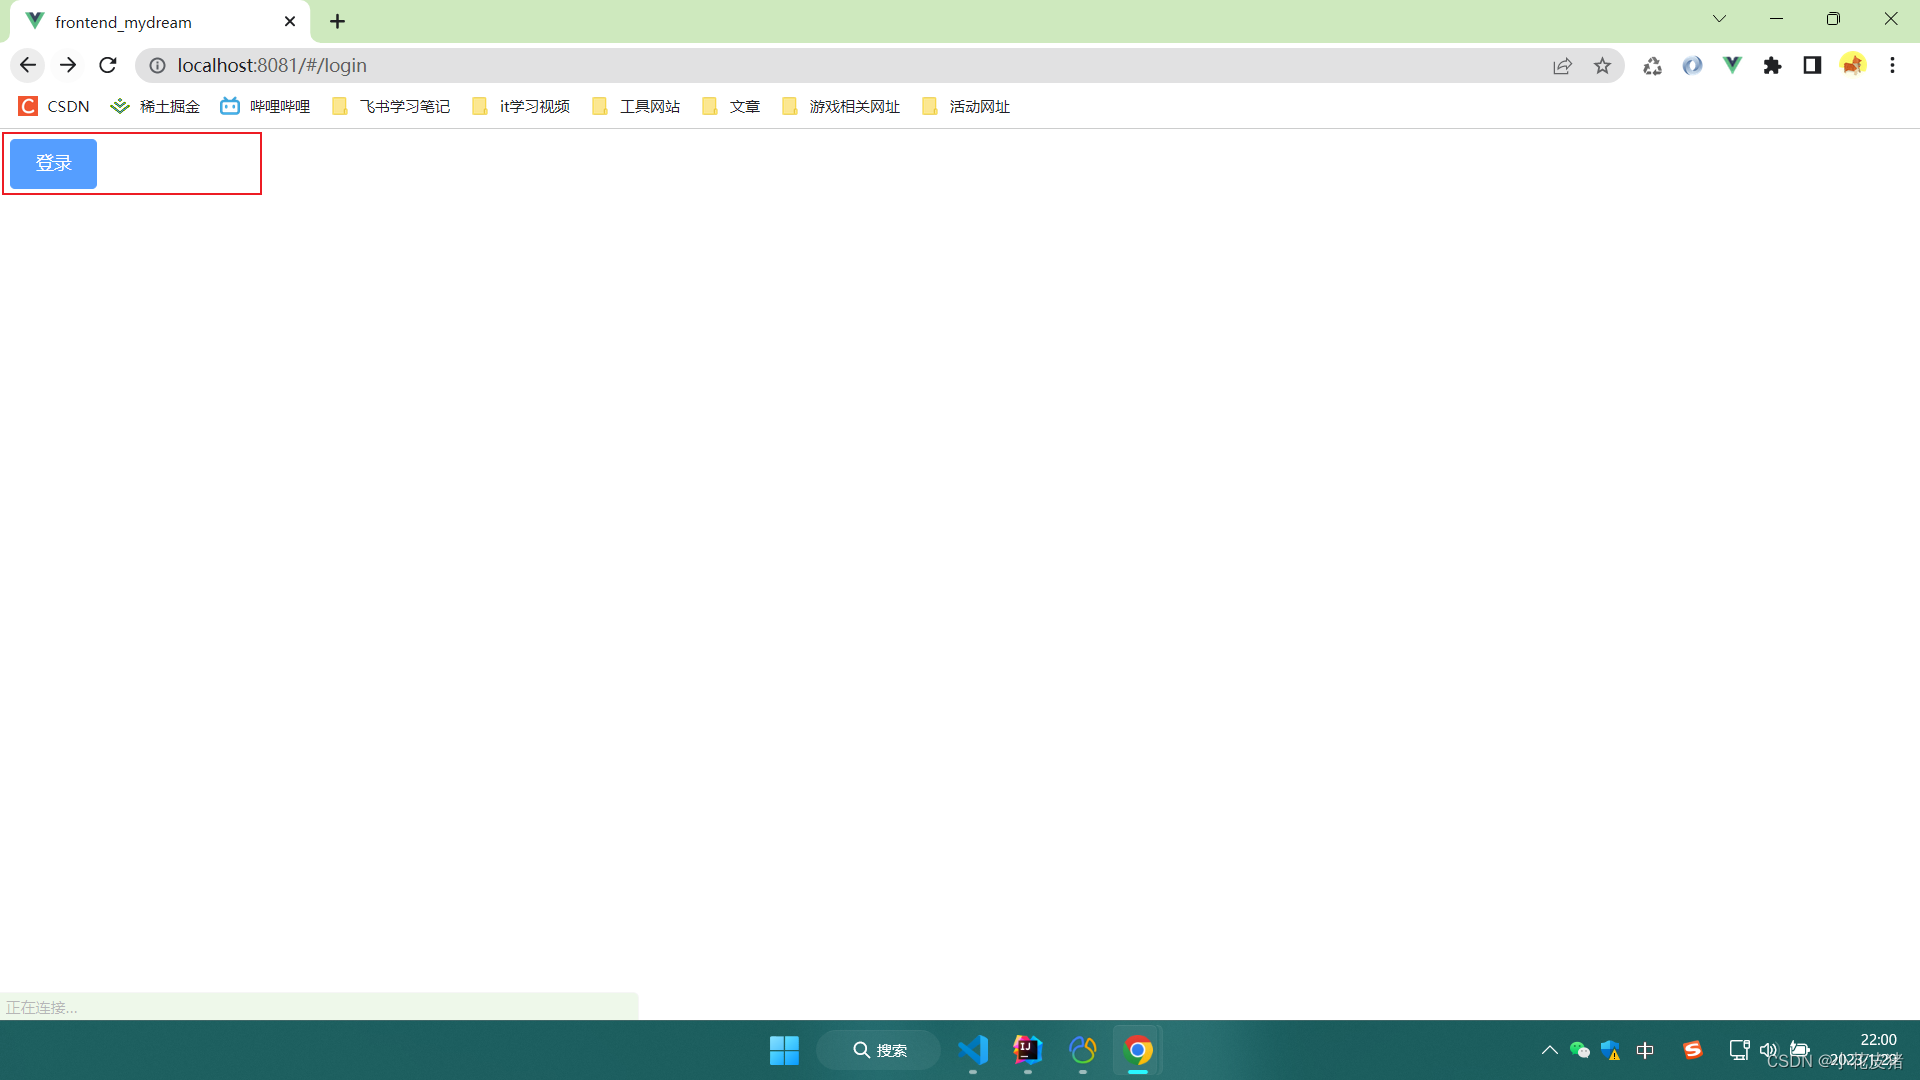1920x1080 pixels.
Task: Open a new browser tab
Action: pyautogui.click(x=338, y=22)
